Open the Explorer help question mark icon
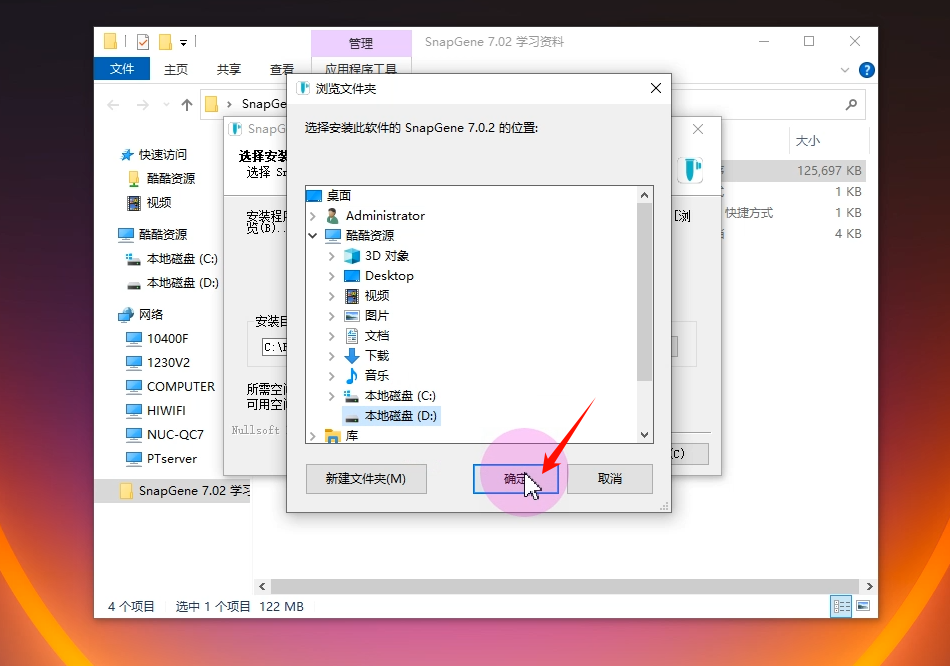950x666 pixels. point(867,70)
